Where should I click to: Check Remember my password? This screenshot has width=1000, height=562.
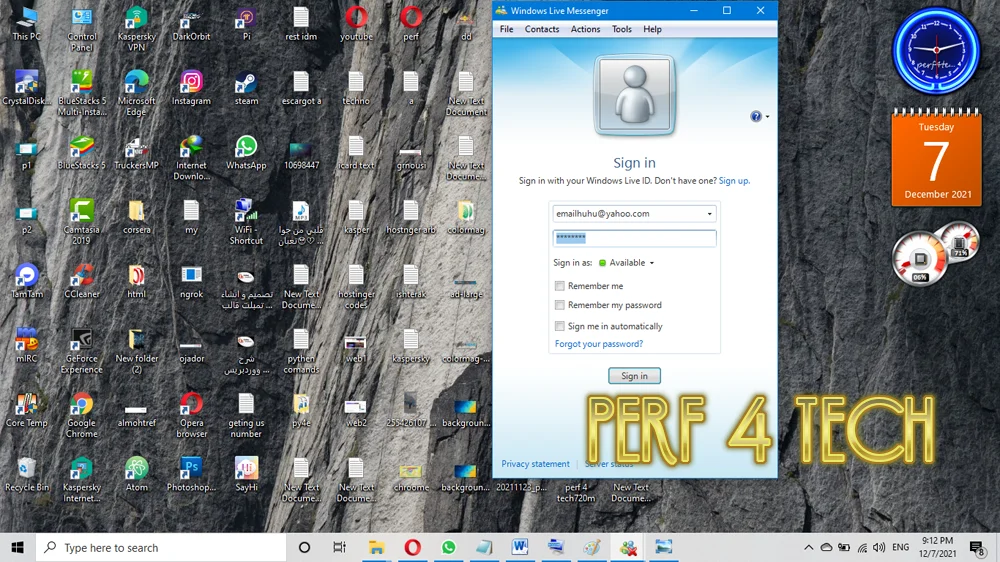click(559, 305)
